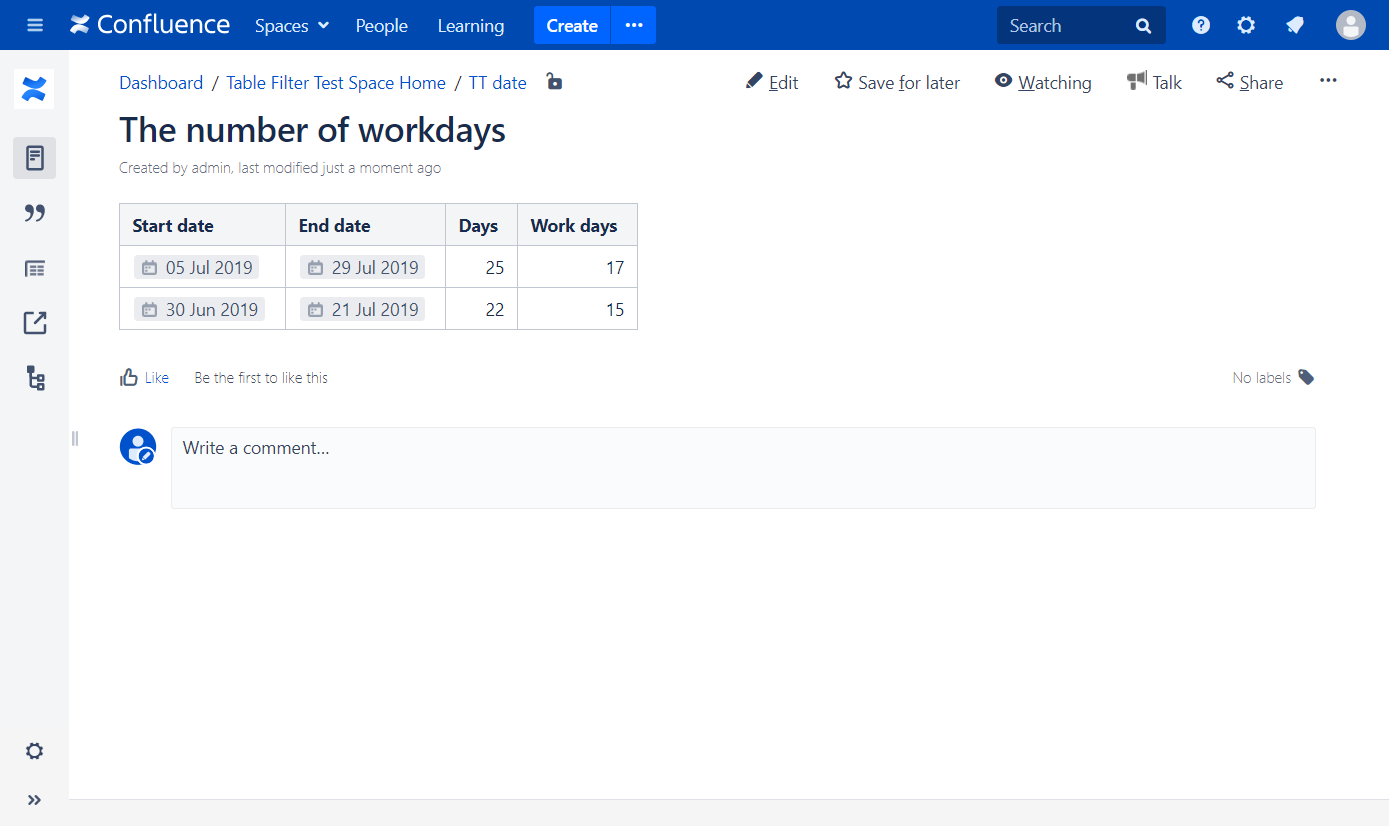Open the space Calendars icon in sidebar
The height and width of the screenshot is (826, 1389).
(x=34, y=268)
